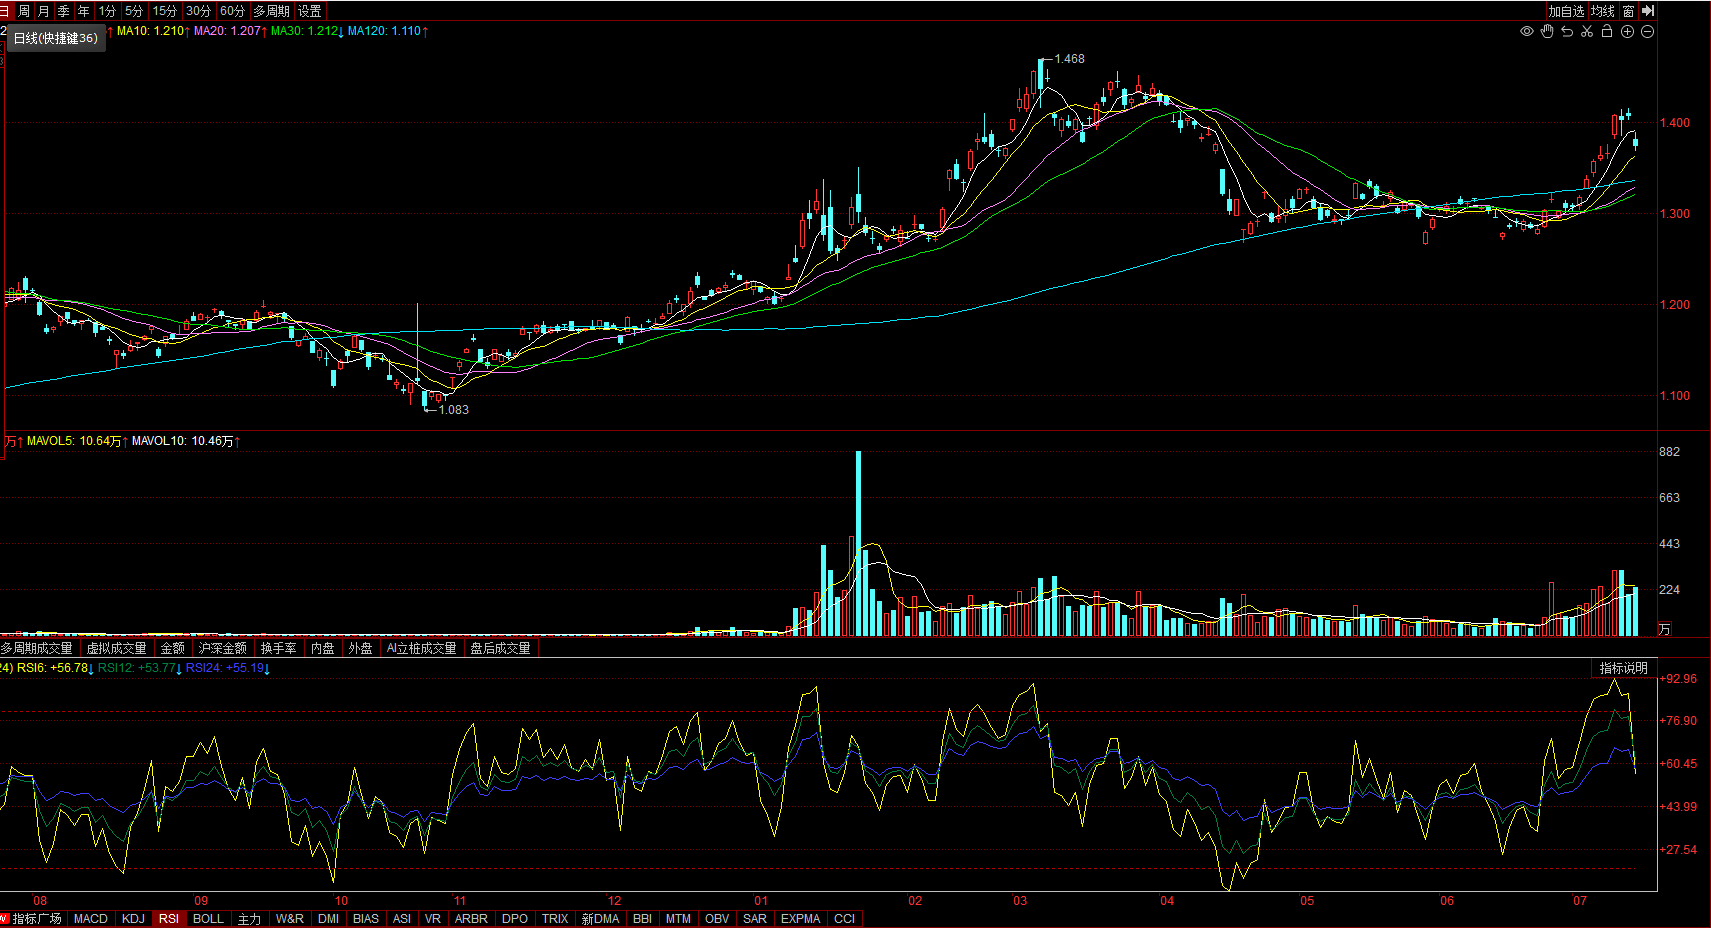This screenshot has width=1711, height=928.
Task: Switch indicator to MACD
Action: pos(91,919)
